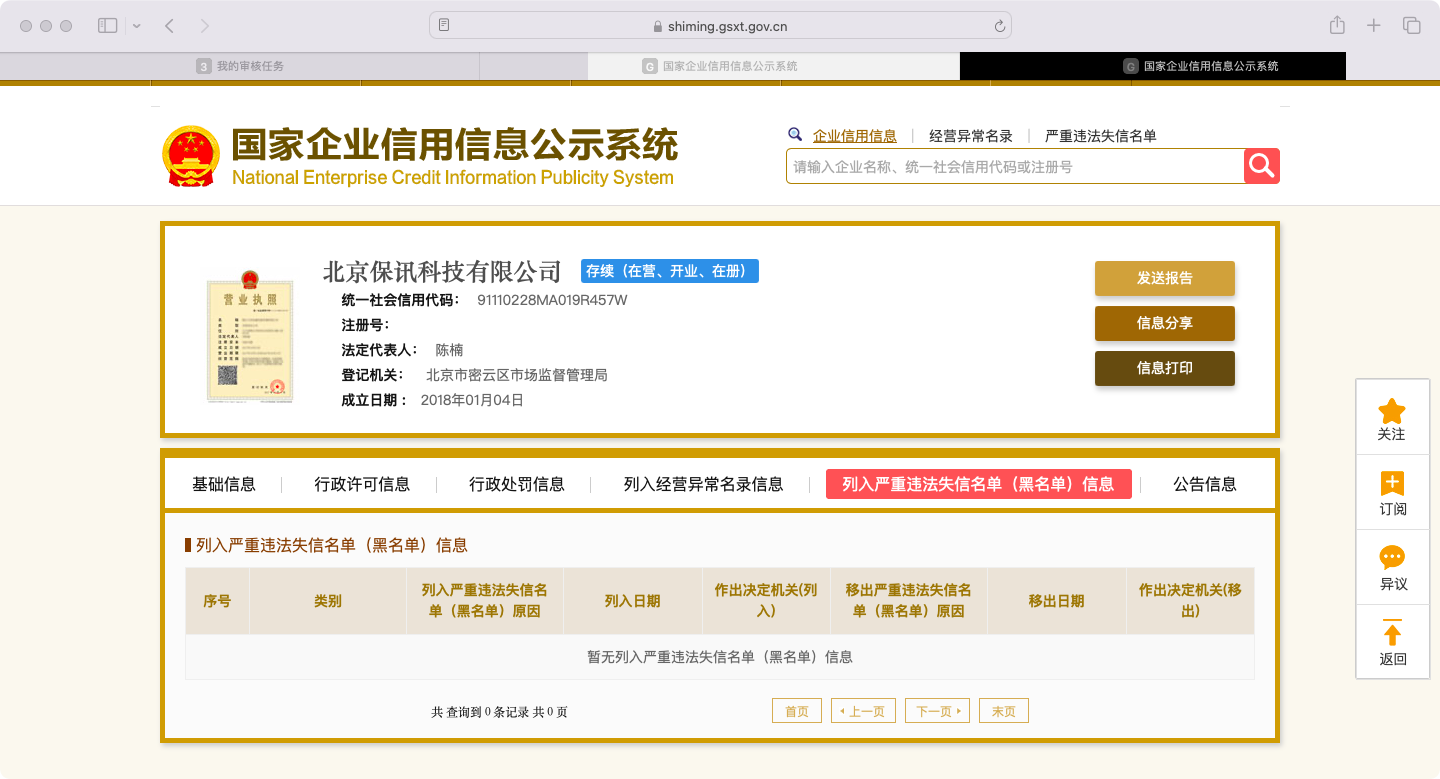1440x779 pixels.
Task: Click the 订阅 subscribe icon
Action: [x=1392, y=484]
